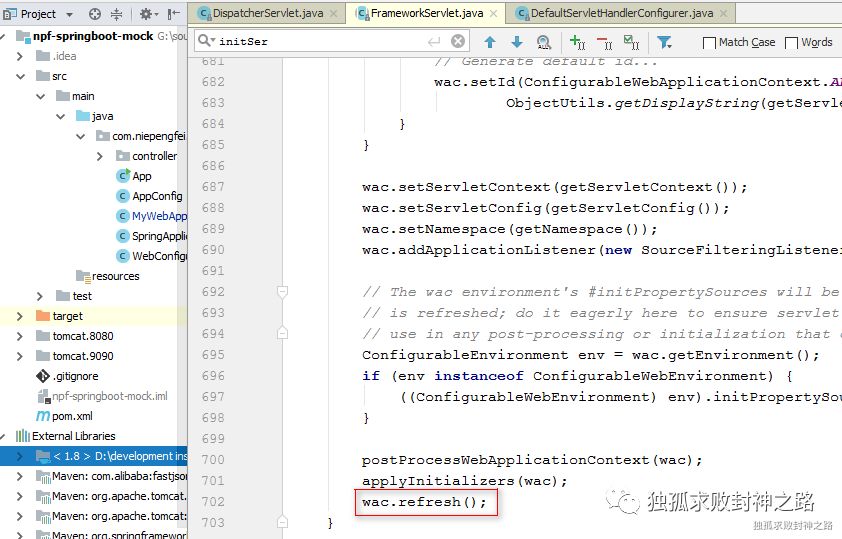Enable the Words checkbox
842x539 pixels.
pos(791,43)
